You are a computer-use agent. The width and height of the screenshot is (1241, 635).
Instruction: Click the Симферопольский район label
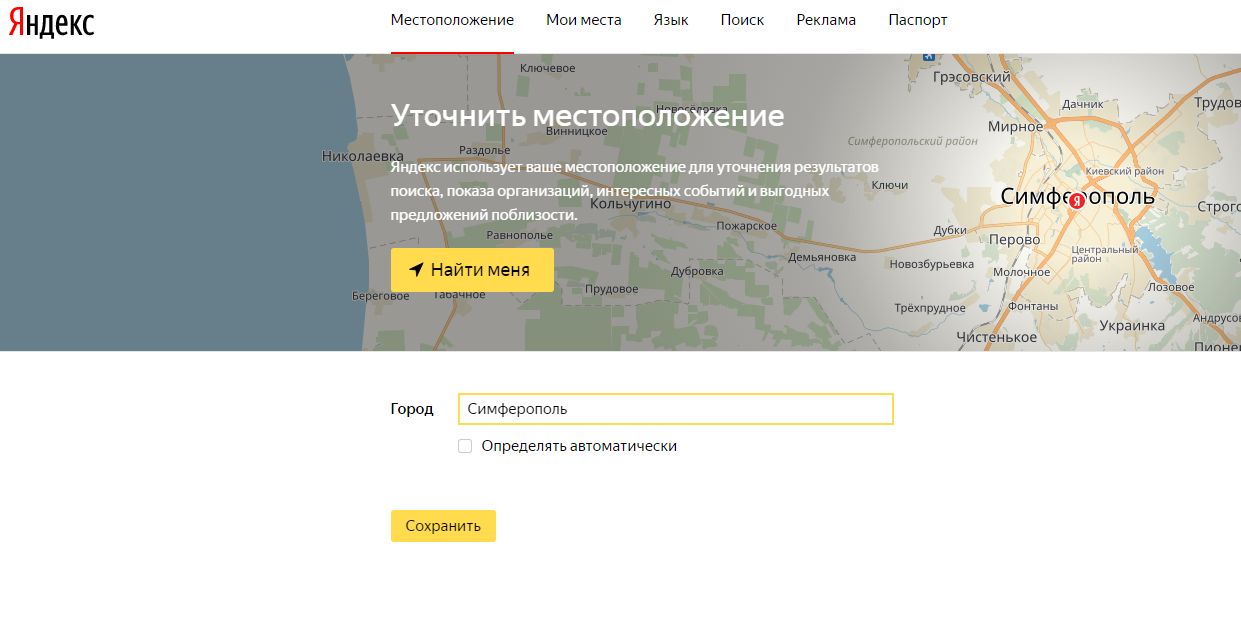pyautogui.click(x=913, y=142)
